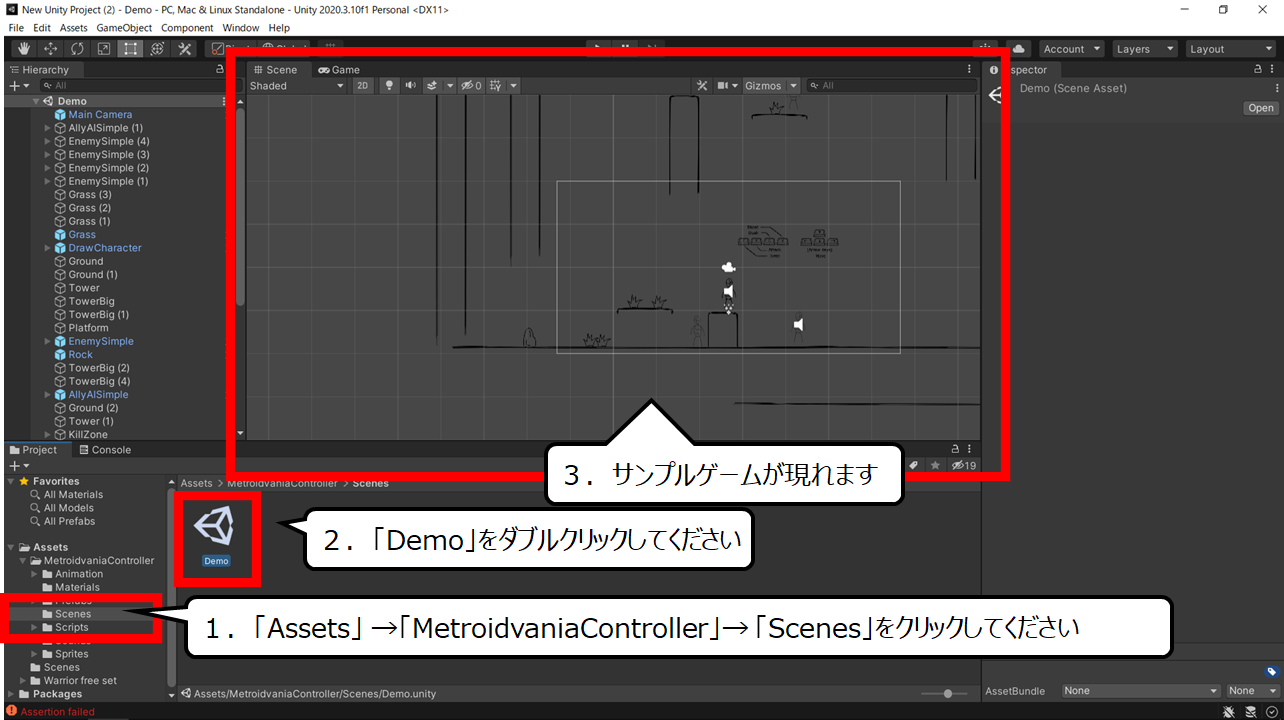
Task: Toggle the Scene view grid icon
Action: [495, 86]
